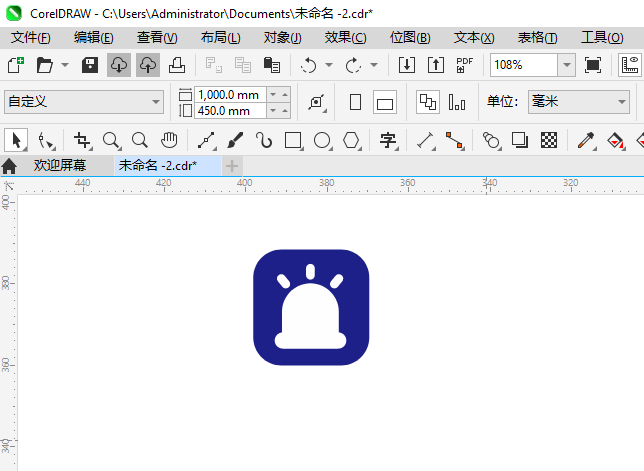644x471 pixels.
Task: Click the page height field 450.0 mm
Action: (230, 111)
